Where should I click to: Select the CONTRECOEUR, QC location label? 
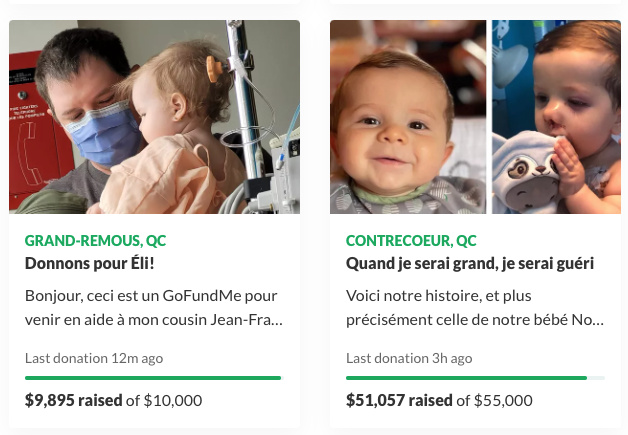[x=411, y=241]
